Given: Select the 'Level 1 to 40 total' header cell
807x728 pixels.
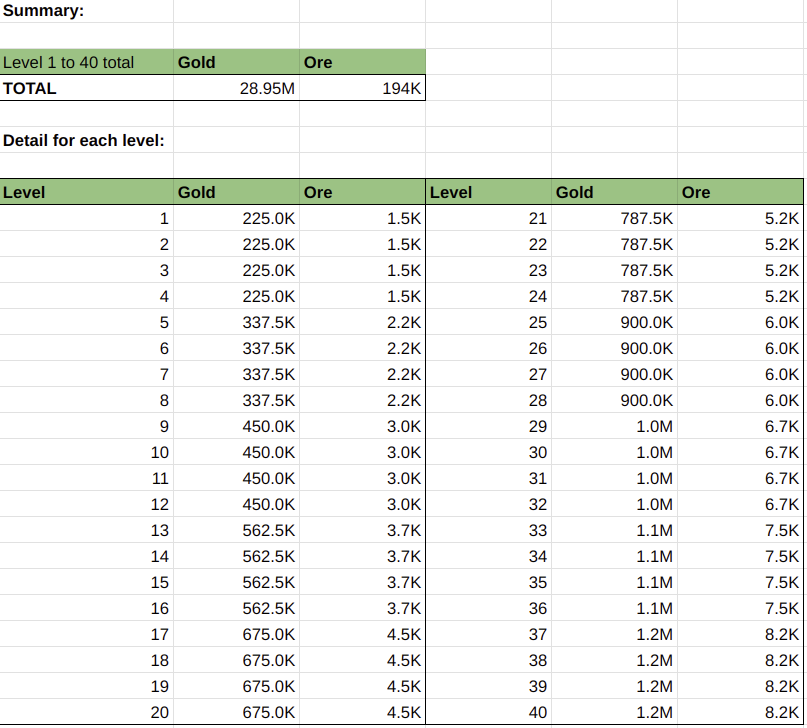Looking at the screenshot, I should coord(86,62).
